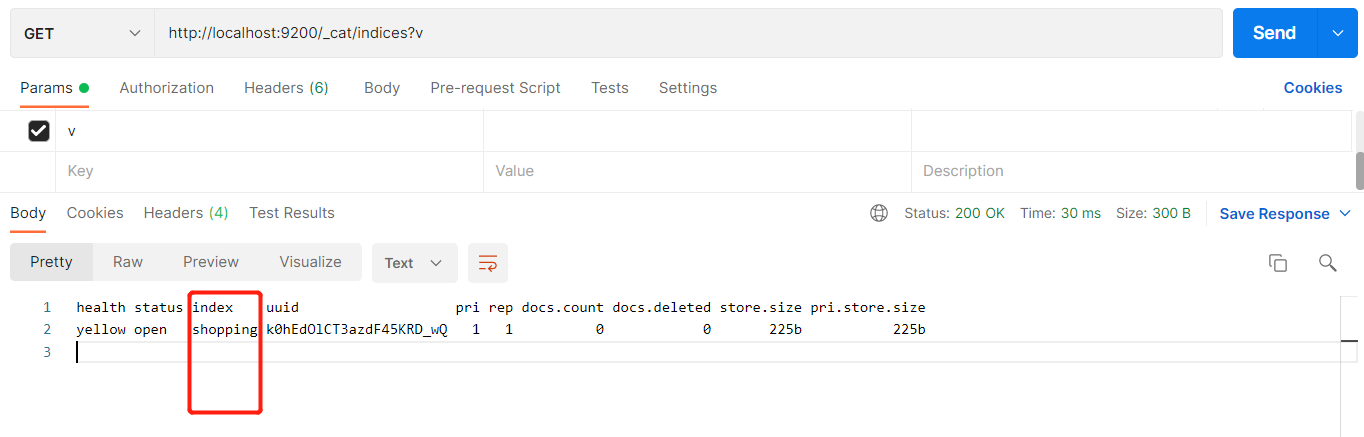Screen dimensions: 1364x437
Task: Open search in response body
Action: (x=1327, y=263)
